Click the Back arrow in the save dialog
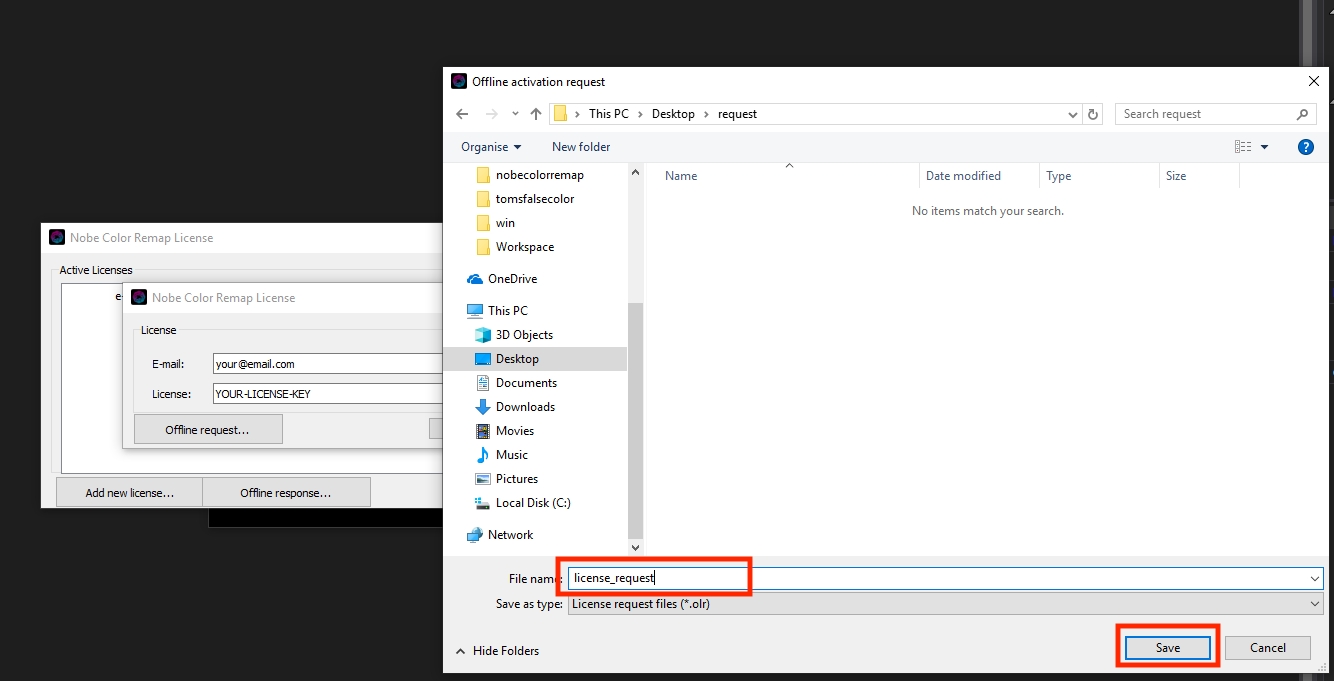1334x681 pixels. click(x=461, y=114)
